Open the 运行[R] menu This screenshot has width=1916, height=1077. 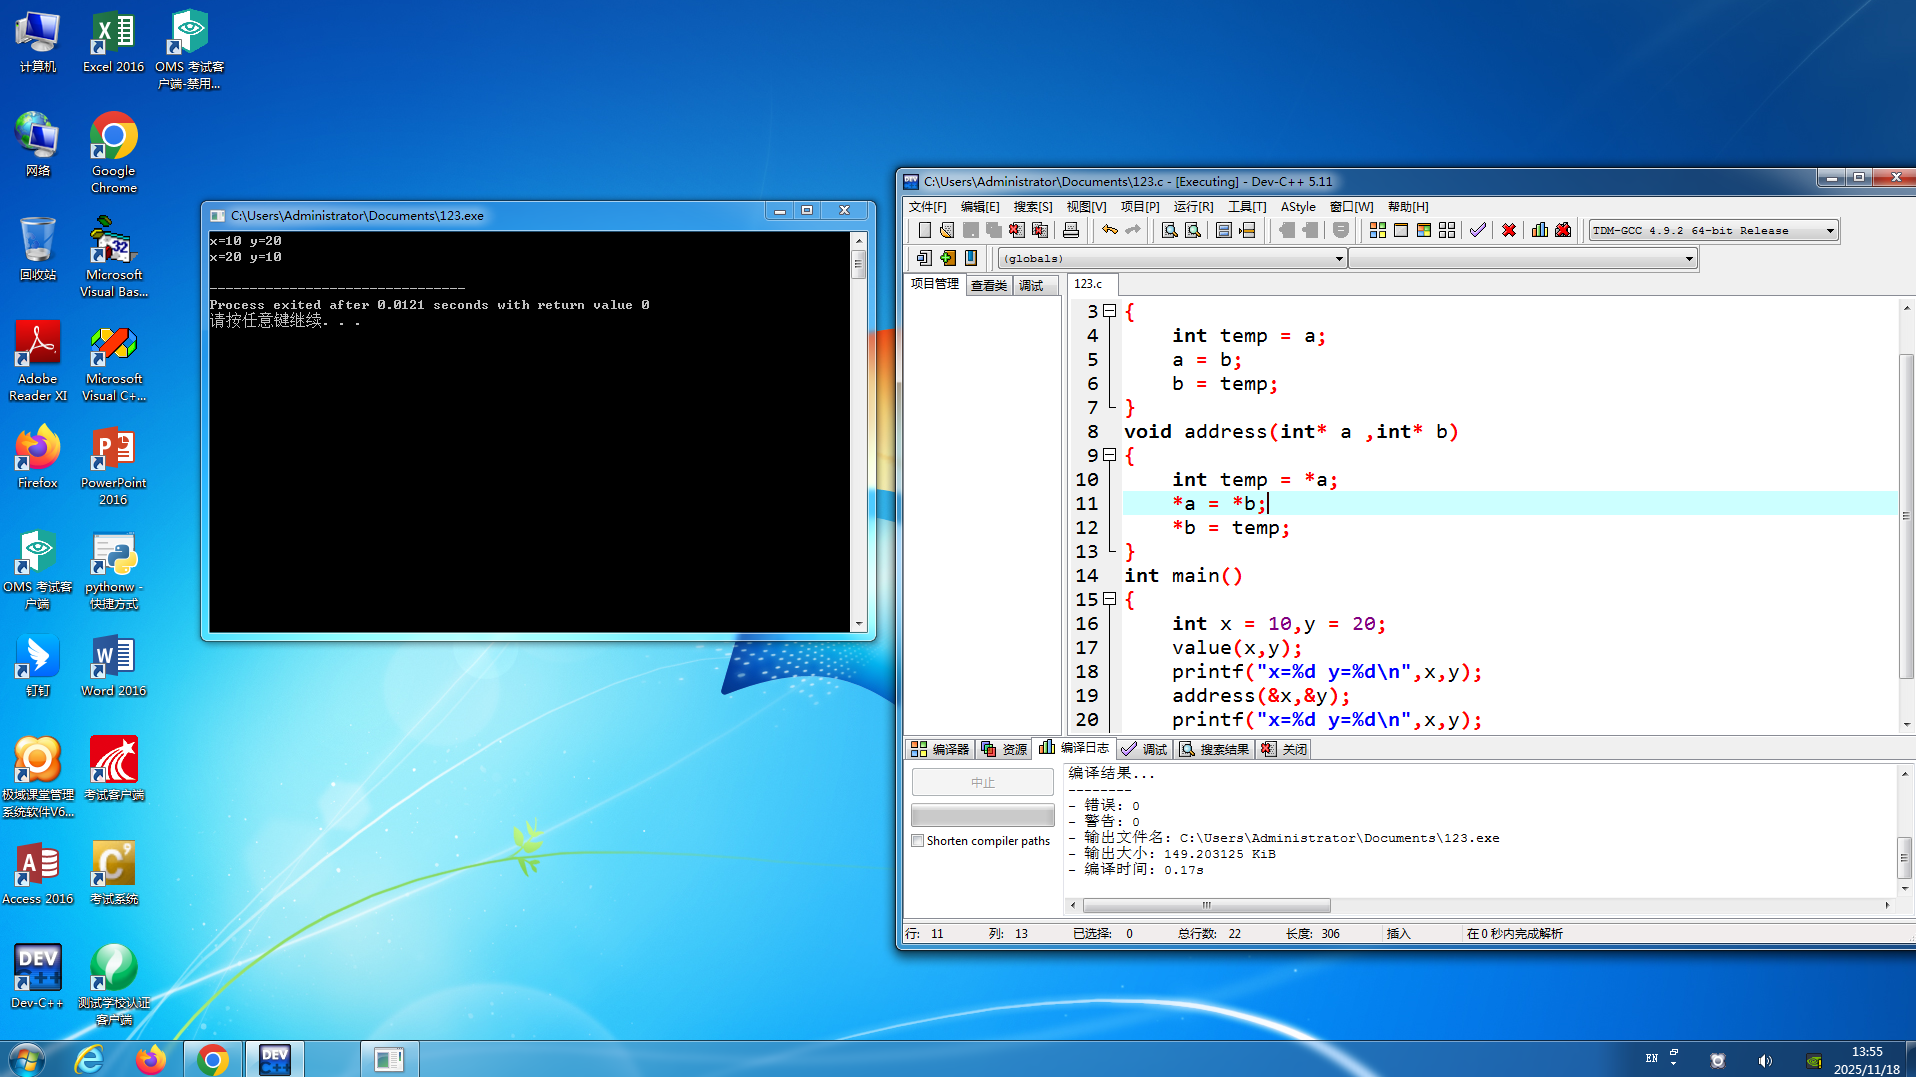click(1193, 207)
